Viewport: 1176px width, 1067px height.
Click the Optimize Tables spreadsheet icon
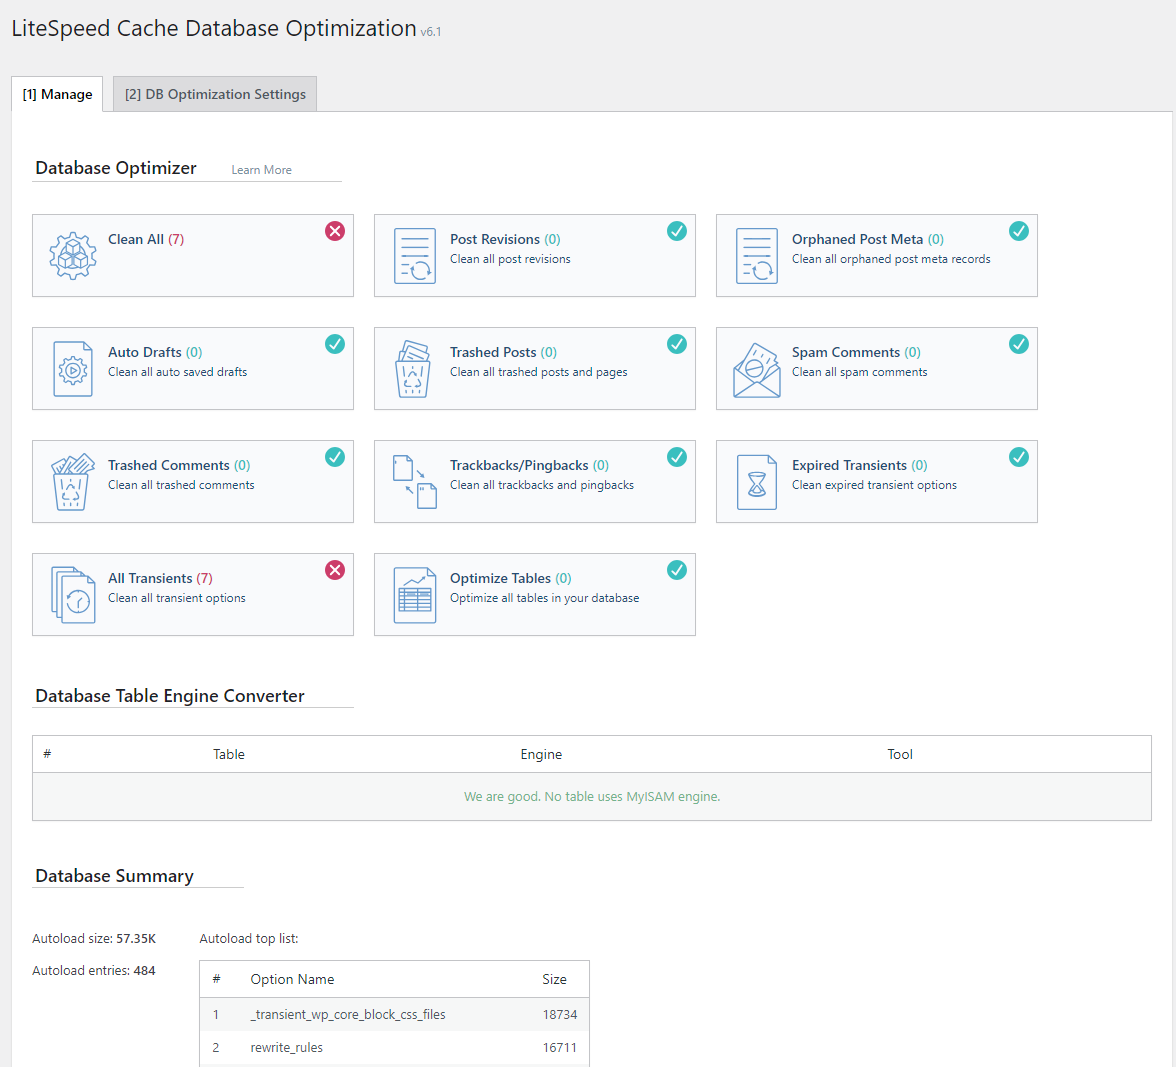click(415, 595)
